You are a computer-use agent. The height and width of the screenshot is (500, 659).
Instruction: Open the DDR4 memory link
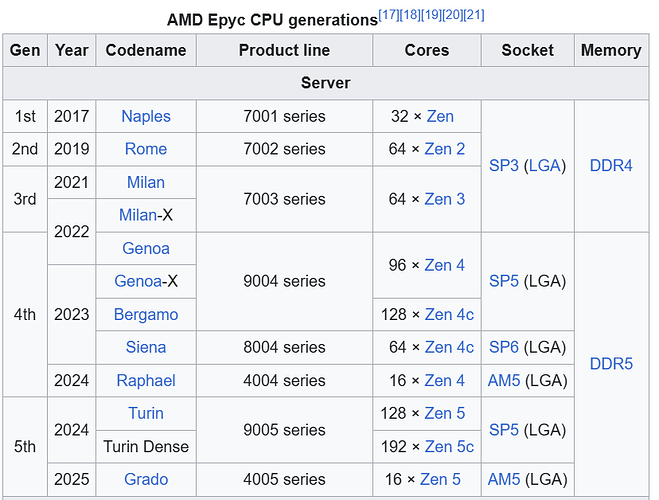click(x=611, y=166)
